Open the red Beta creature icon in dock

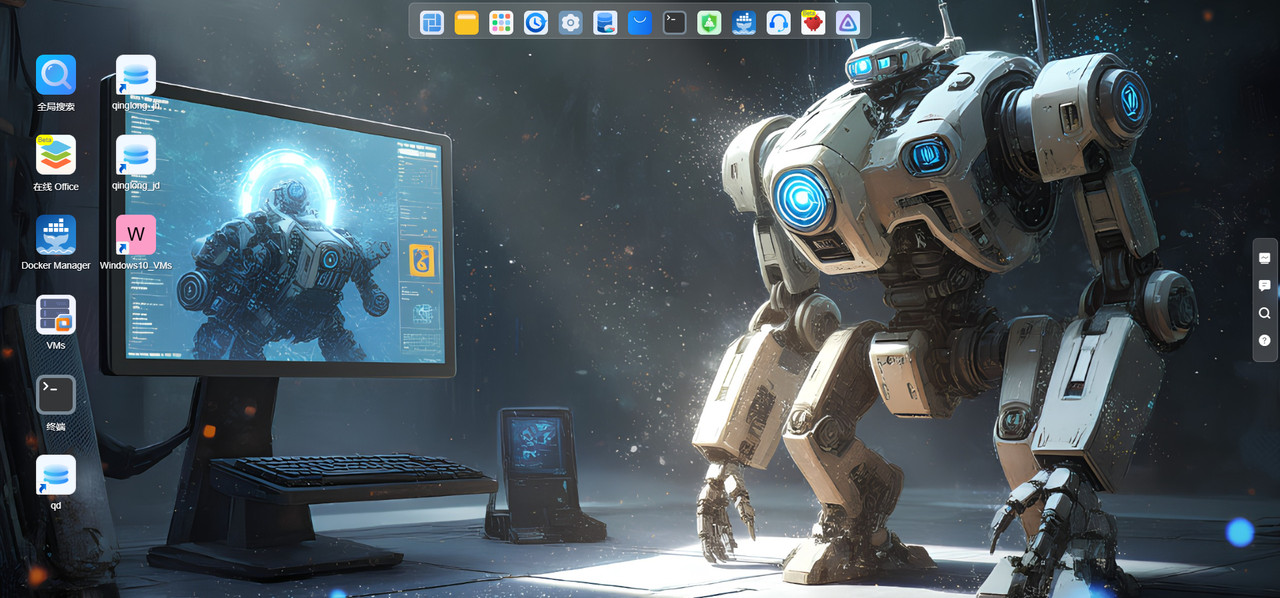tap(813, 22)
